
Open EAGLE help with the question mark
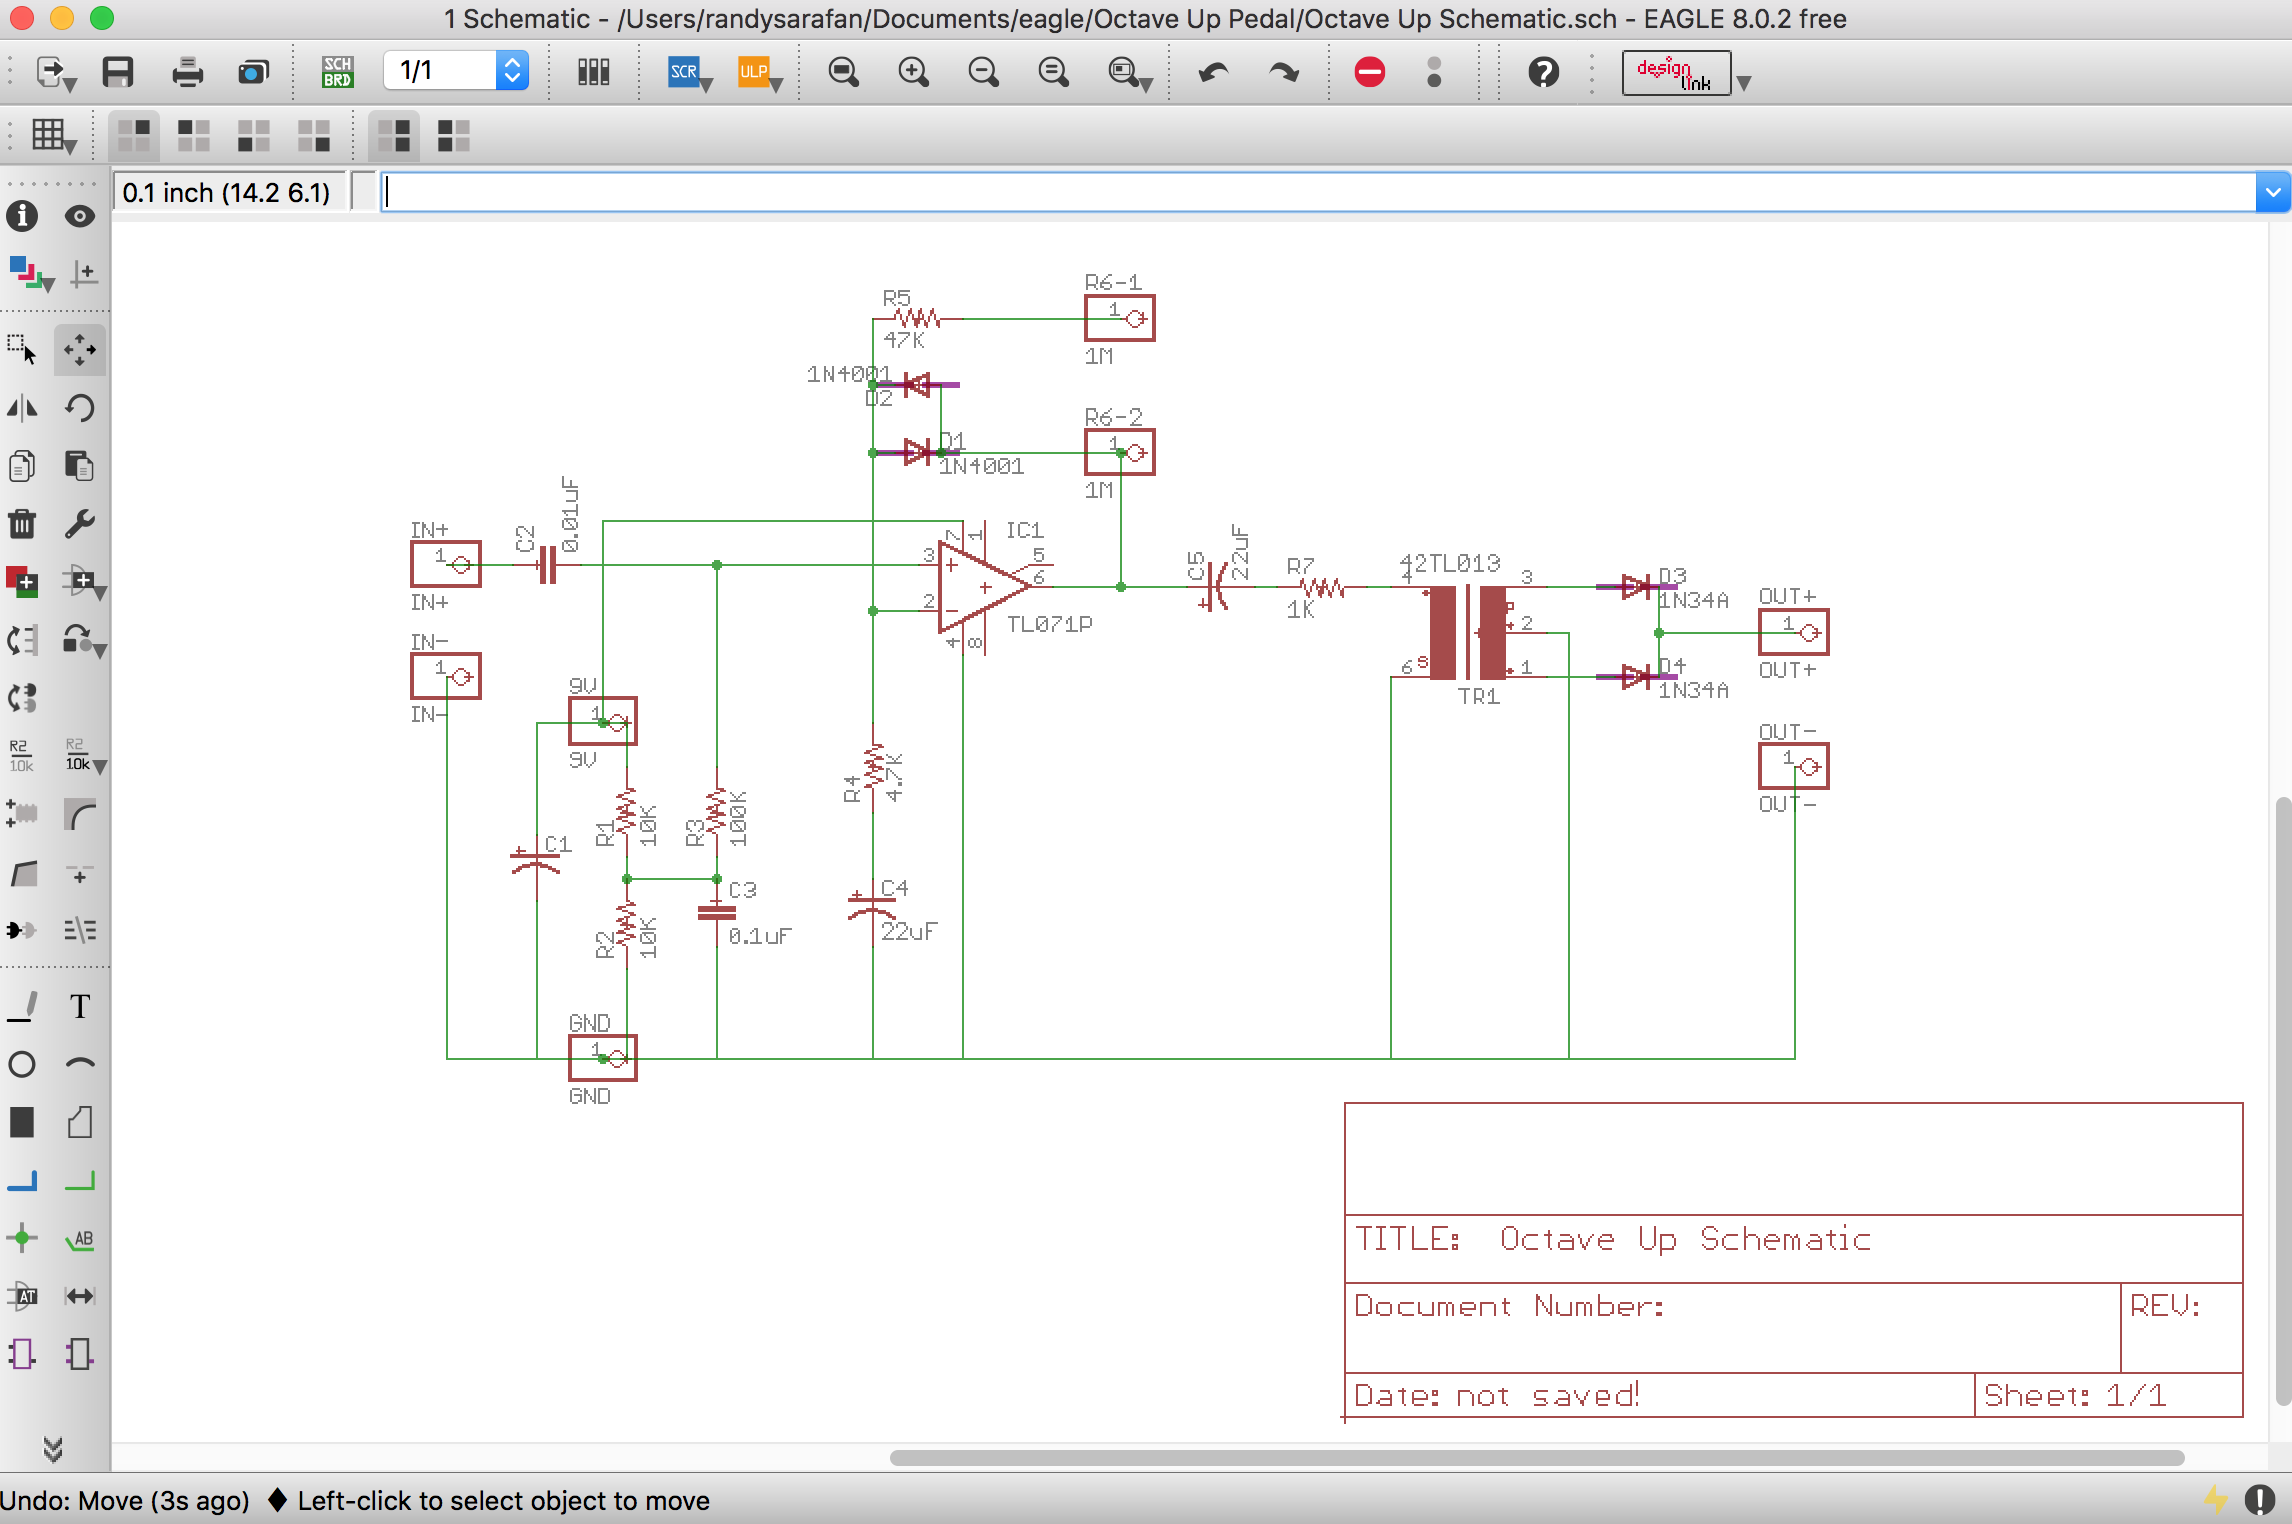point(1543,71)
